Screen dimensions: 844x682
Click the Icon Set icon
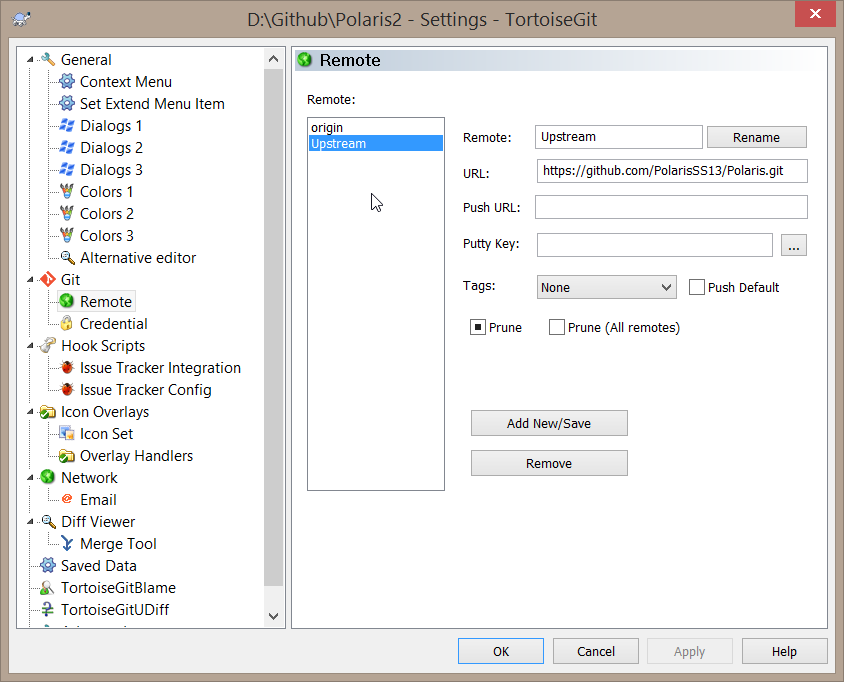(67, 433)
